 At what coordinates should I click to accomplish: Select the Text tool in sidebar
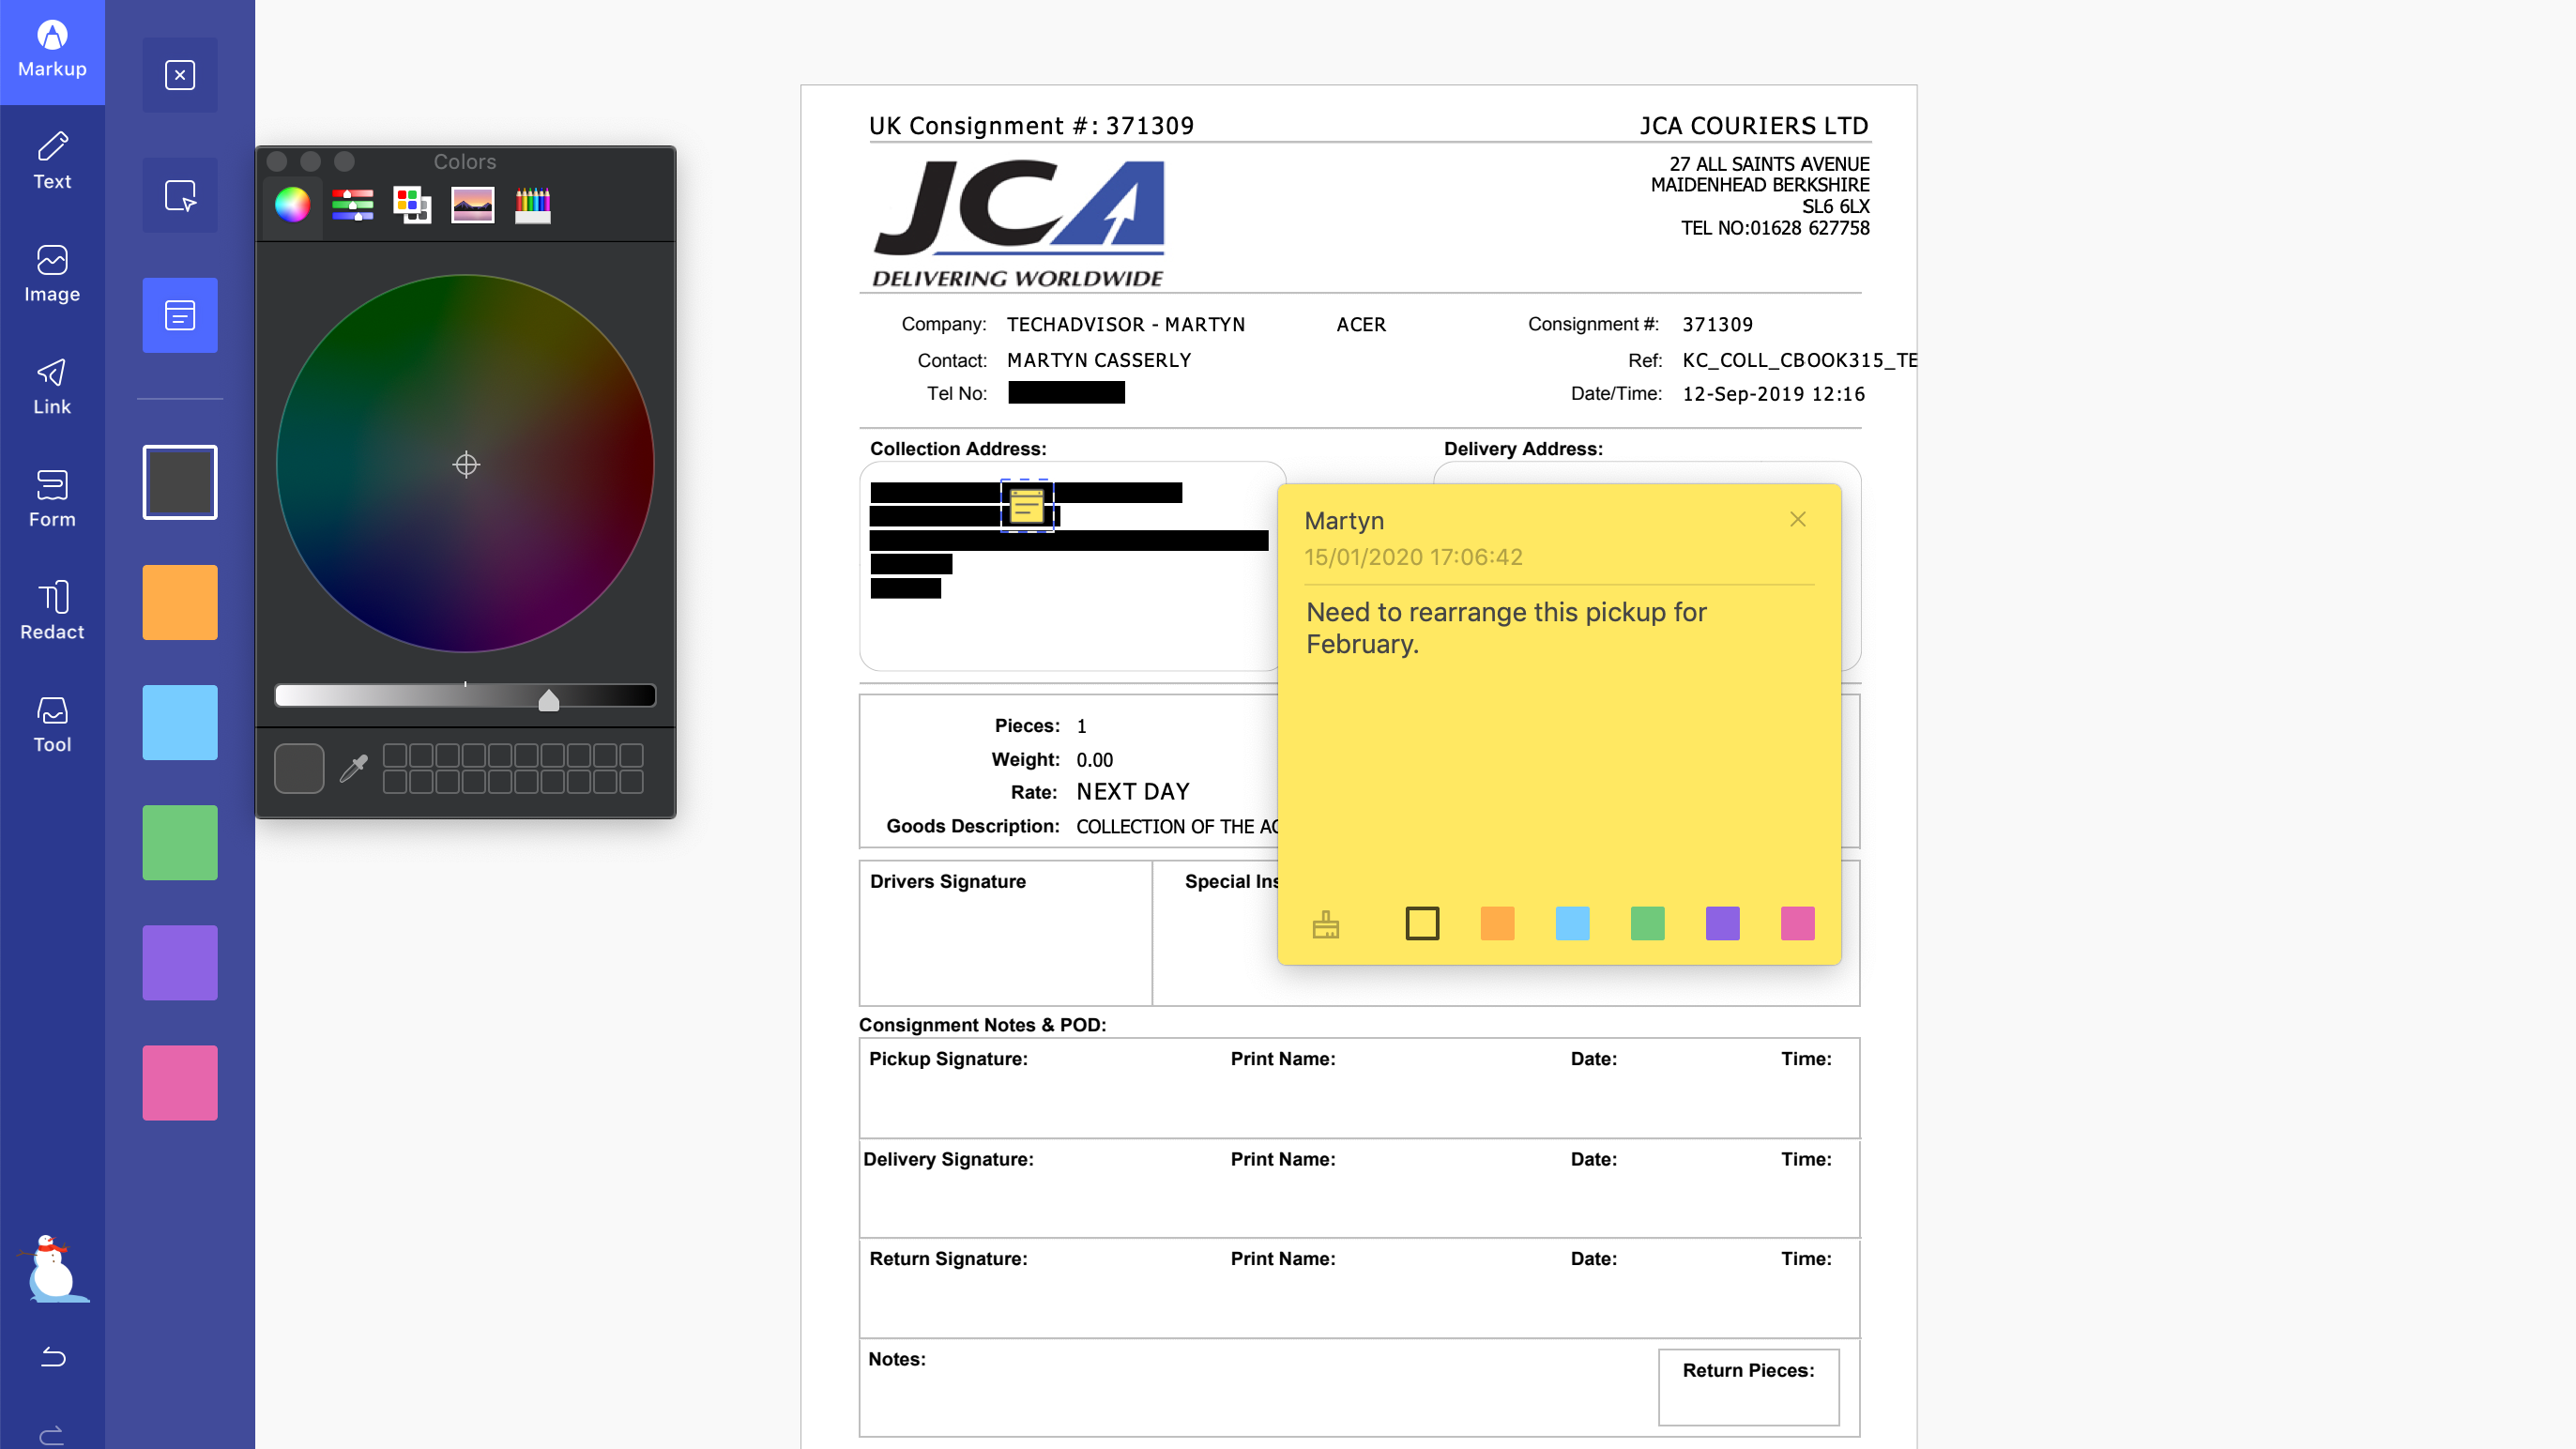click(52, 158)
